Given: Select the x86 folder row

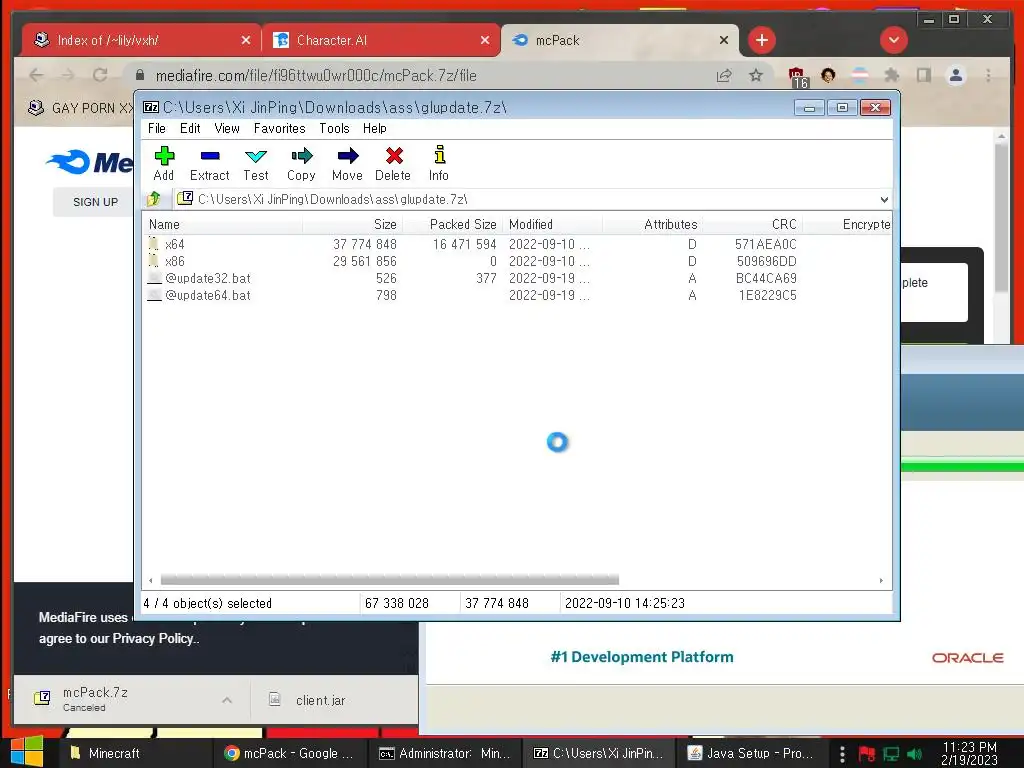Looking at the screenshot, I should coord(516,261).
